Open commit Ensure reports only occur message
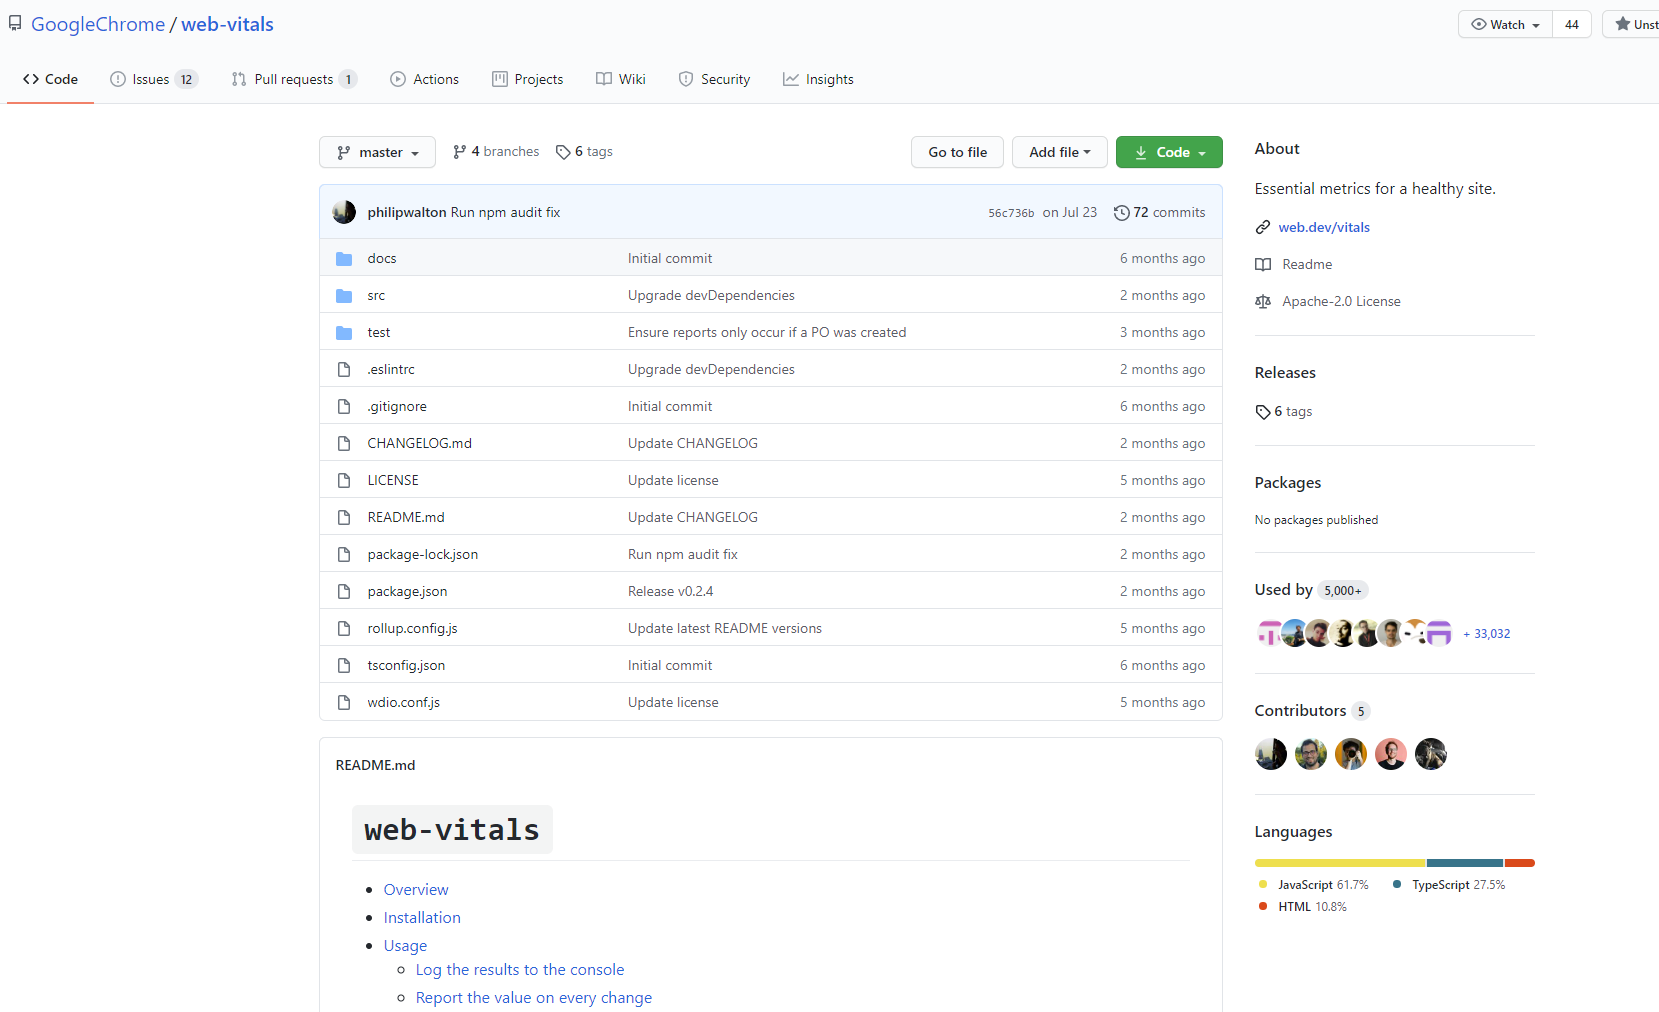Image resolution: width=1659 pixels, height=1012 pixels. point(767,332)
